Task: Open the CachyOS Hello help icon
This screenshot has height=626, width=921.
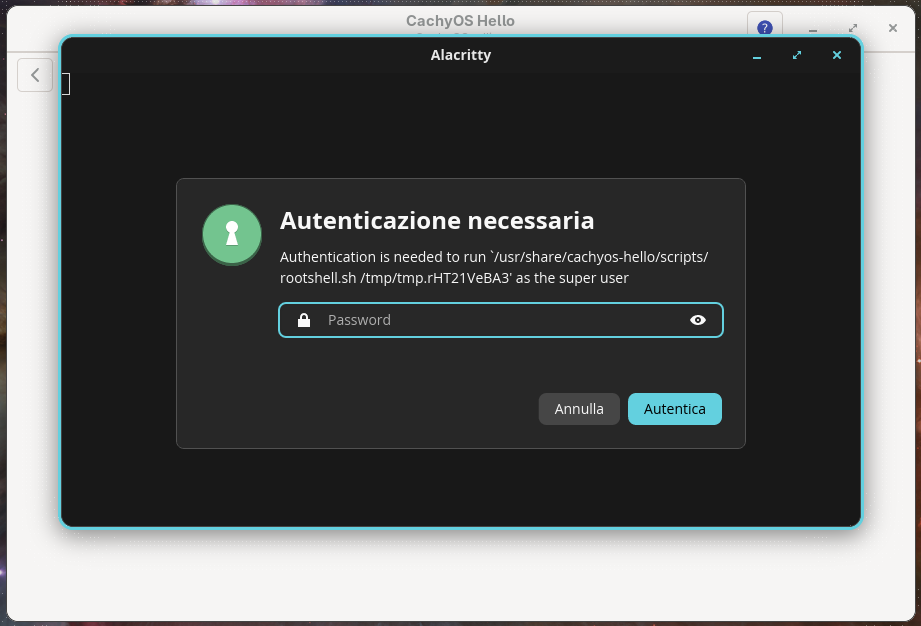Action: coord(765,28)
